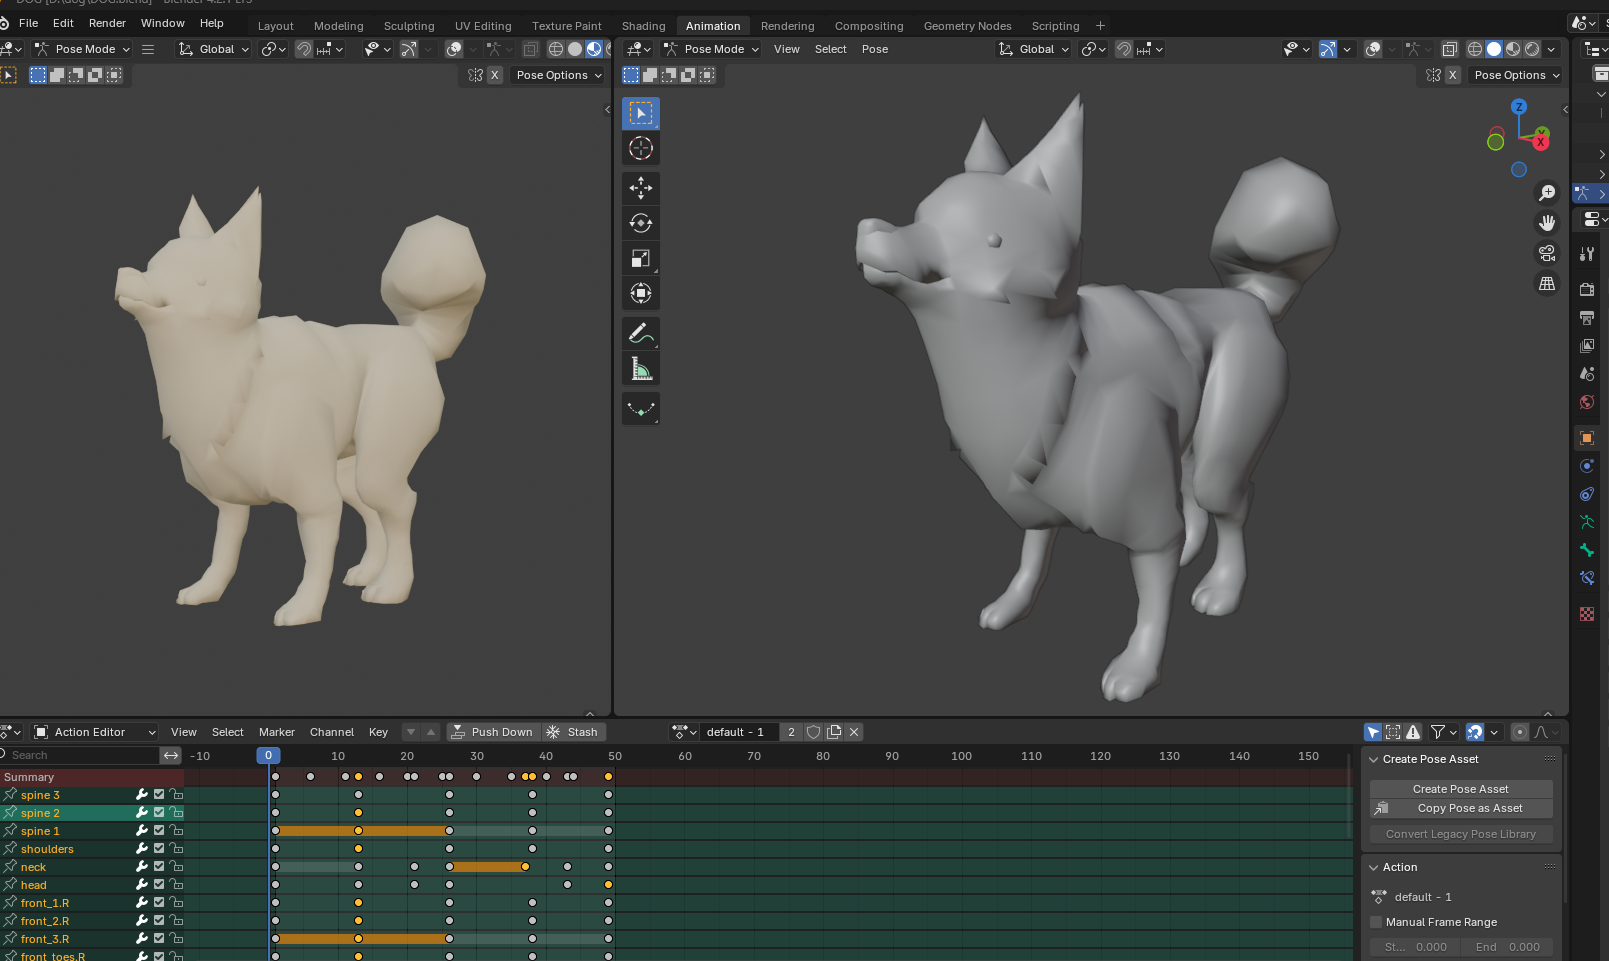Open the right viewport Global orientation dropdown

click(x=1034, y=49)
